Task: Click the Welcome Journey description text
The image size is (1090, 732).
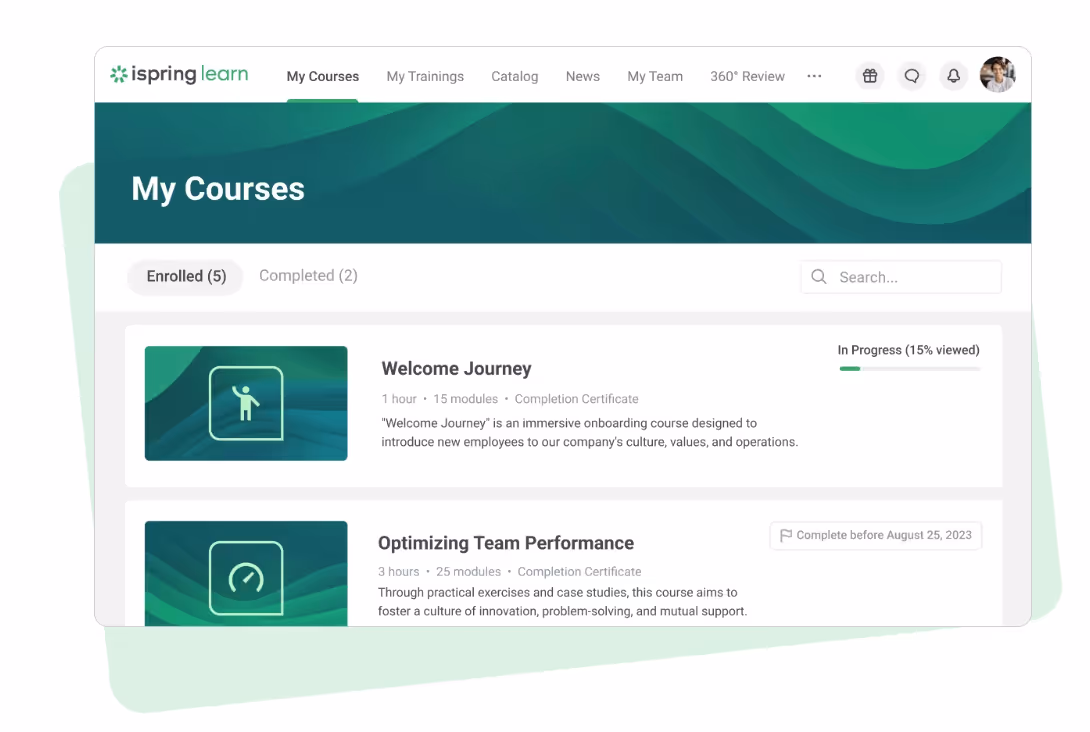Action: [x=589, y=432]
